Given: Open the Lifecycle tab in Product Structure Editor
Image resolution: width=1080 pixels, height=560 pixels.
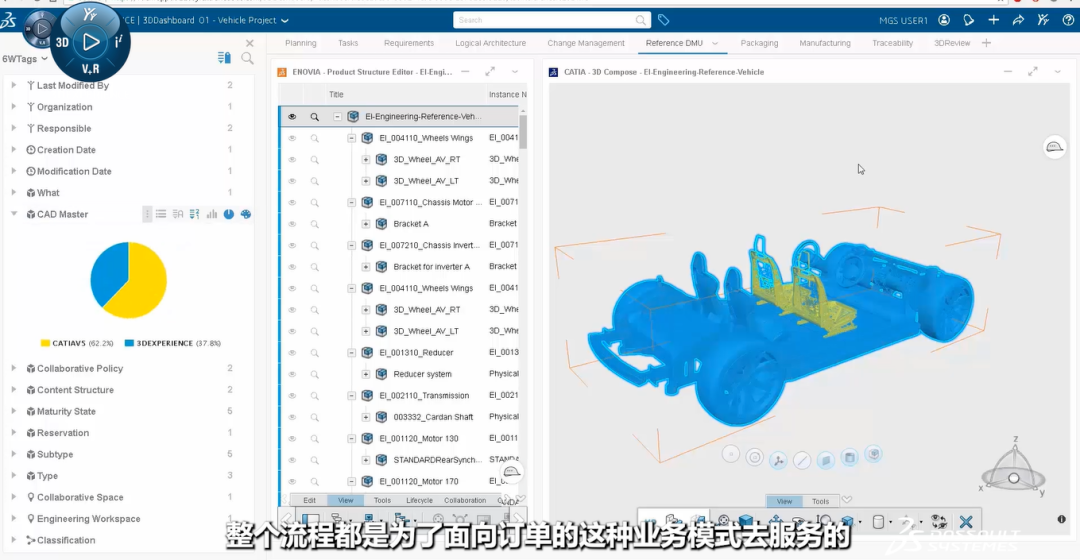Looking at the screenshot, I should (x=419, y=500).
